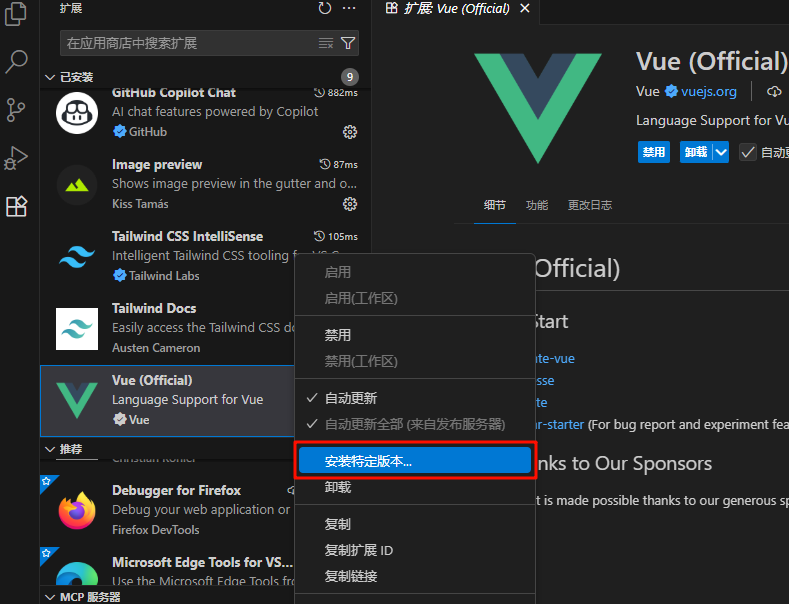Select Tailwind CSS IntelliSense logo

tap(77, 257)
